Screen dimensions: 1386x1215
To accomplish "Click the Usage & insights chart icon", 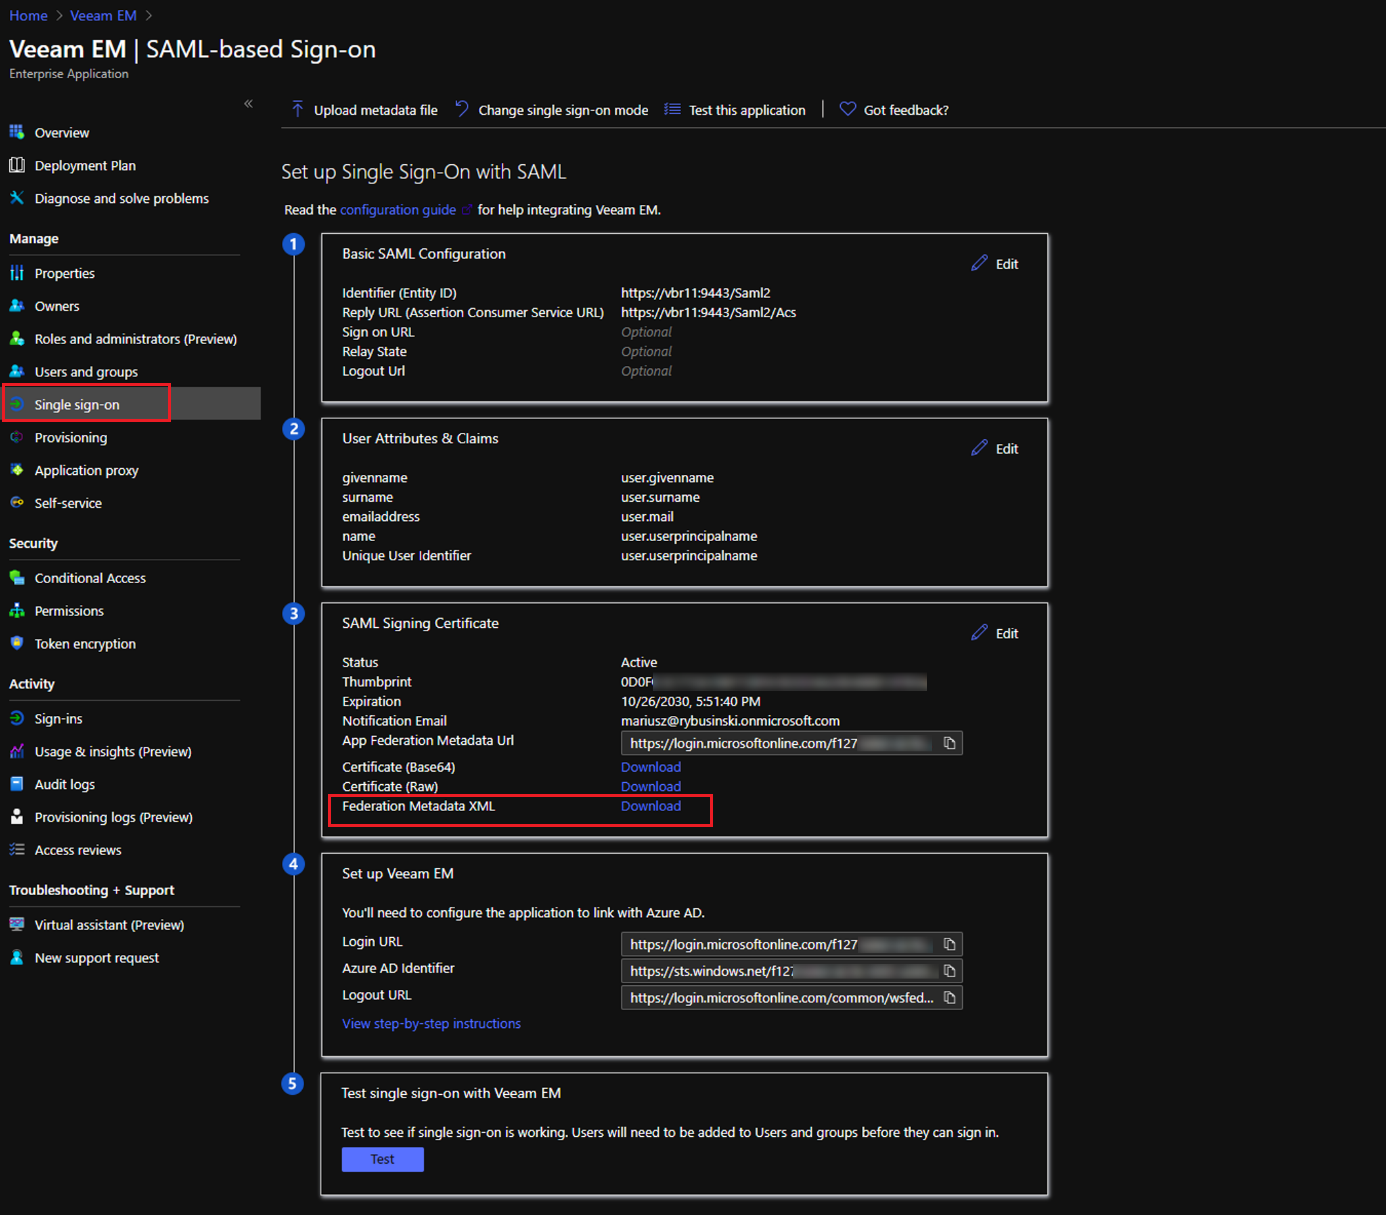I will [x=17, y=751].
